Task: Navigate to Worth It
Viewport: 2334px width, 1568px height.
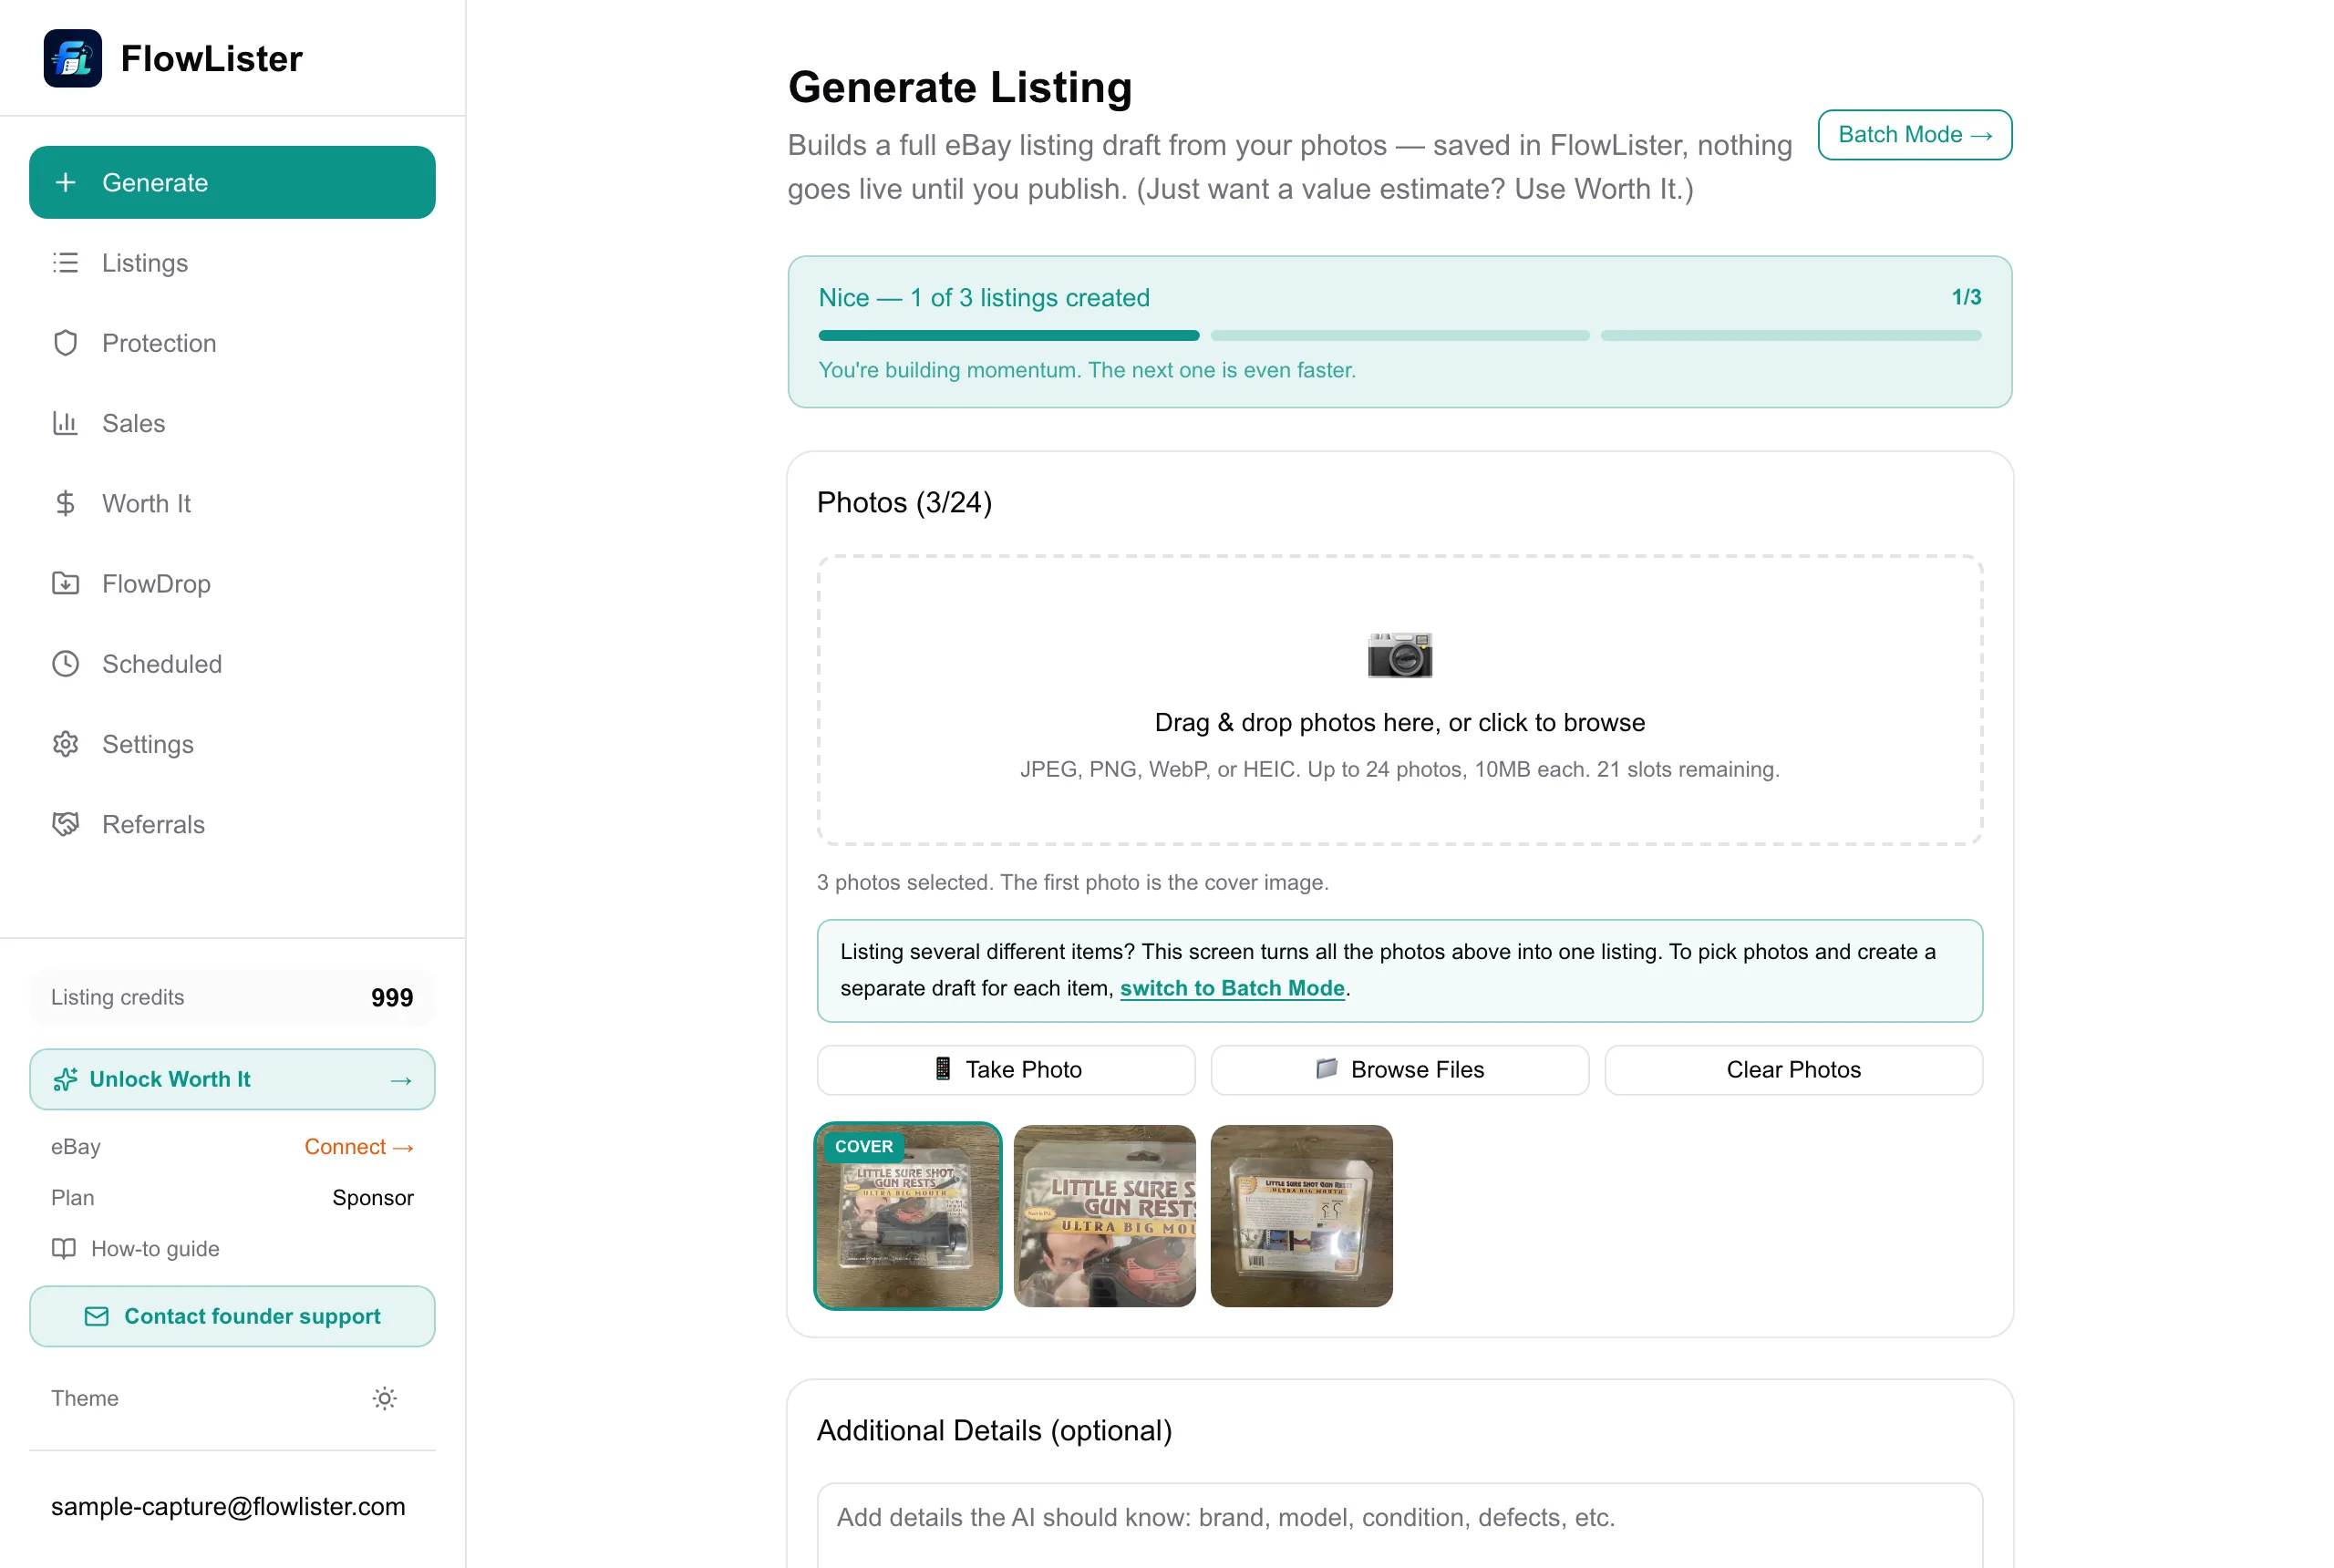Action: (x=232, y=503)
